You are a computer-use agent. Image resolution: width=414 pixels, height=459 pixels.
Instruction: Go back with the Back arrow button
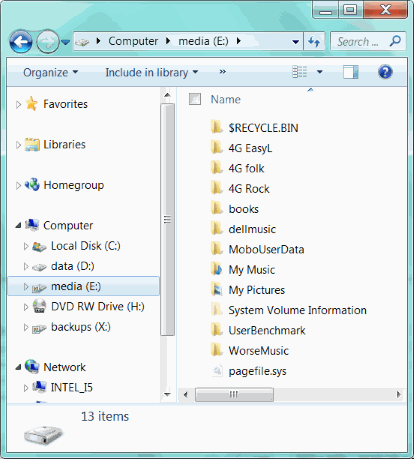(x=21, y=42)
